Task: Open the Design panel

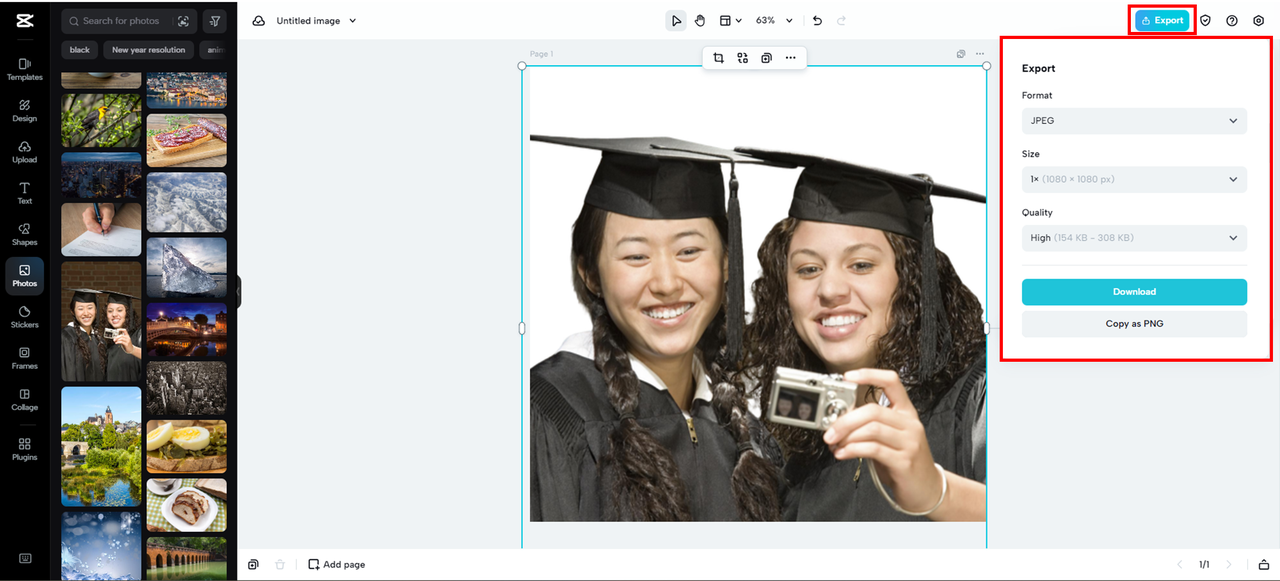Action: click(25, 110)
